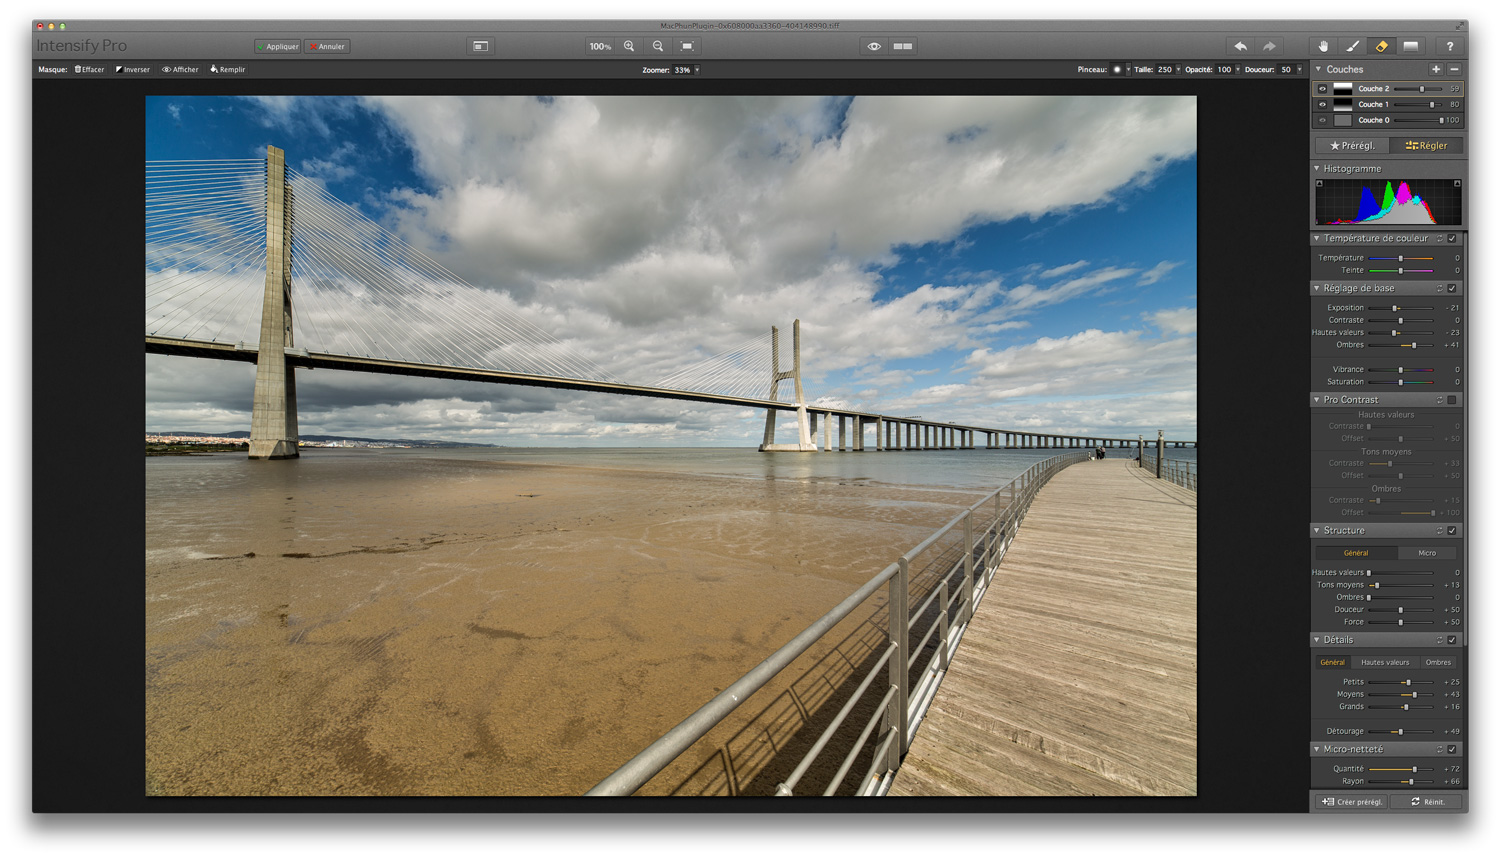Viewport: 1500px width, 857px height.
Task: Click mask Effacer button
Action: (x=89, y=70)
